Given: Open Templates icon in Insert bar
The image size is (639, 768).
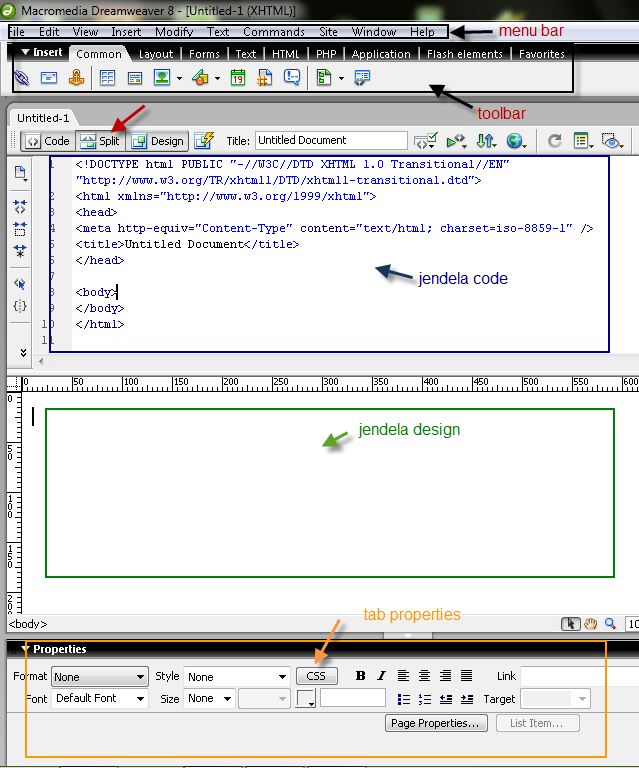Looking at the screenshot, I should click(x=324, y=77).
